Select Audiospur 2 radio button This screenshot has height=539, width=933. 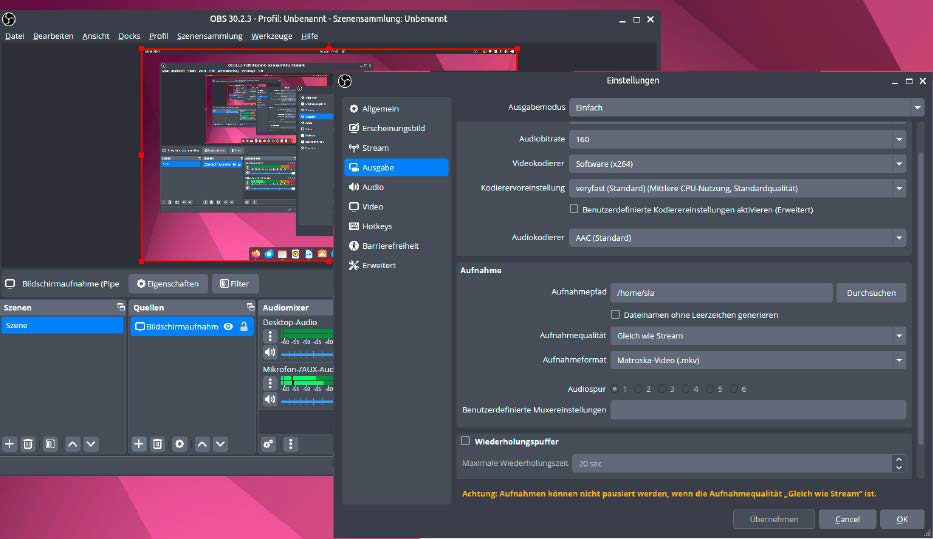(638, 389)
